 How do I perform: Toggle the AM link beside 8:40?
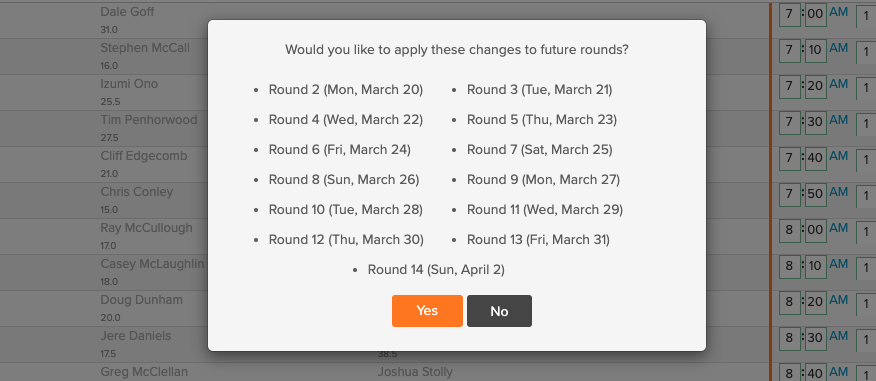[839, 373]
